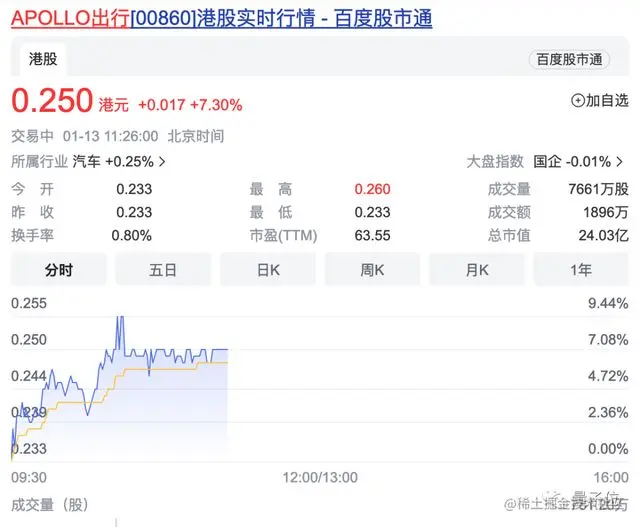Image resolution: width=640 pixels, height=527 pixels.
Task: Click the 成交额 value 1896万
Action: (606, 212)
